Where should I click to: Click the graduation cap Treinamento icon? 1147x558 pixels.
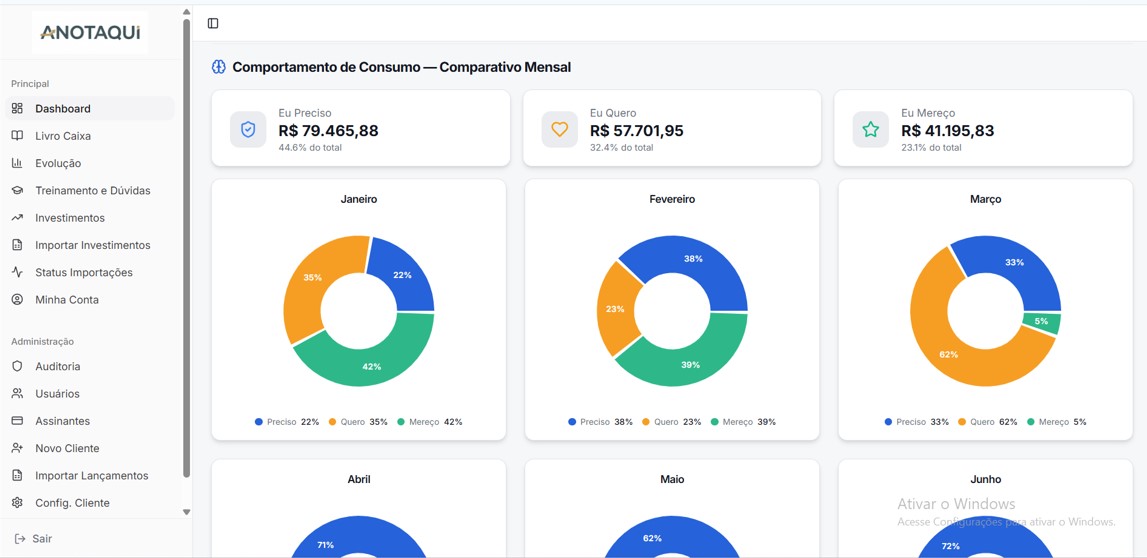(18, 190)
